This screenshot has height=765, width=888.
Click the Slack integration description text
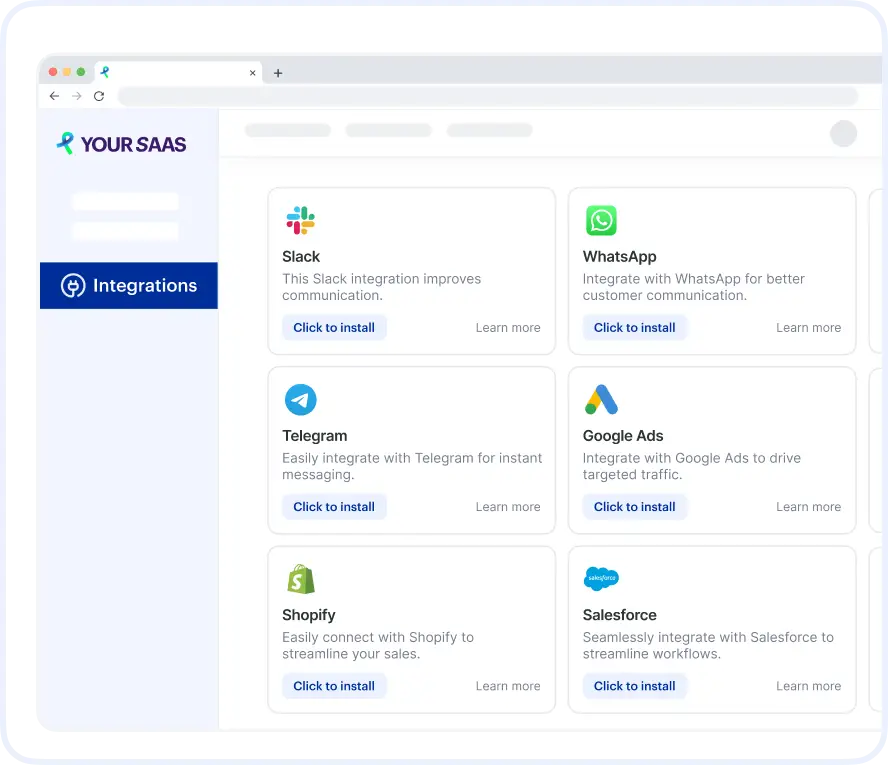point(381,287)
